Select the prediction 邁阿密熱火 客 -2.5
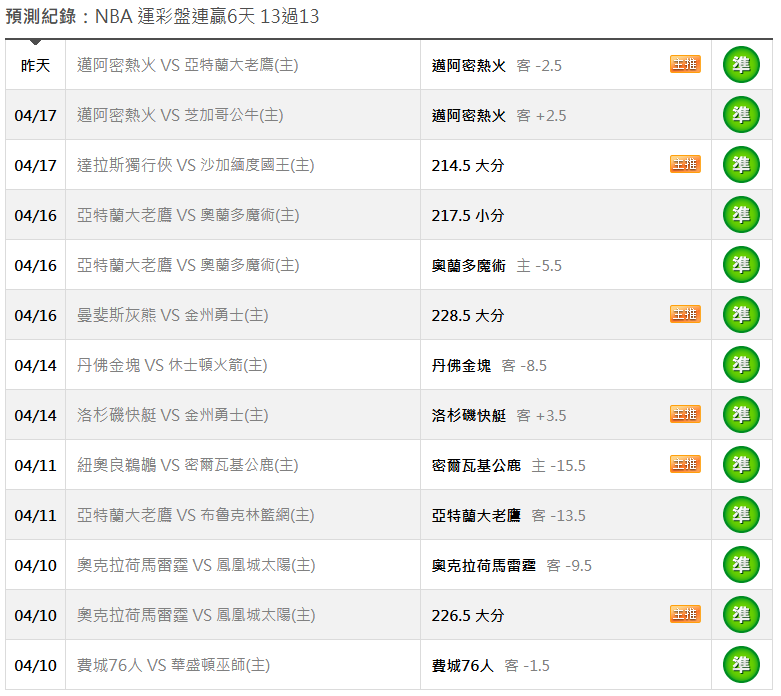Screen dimensions: 781x696 pos(496,66)
